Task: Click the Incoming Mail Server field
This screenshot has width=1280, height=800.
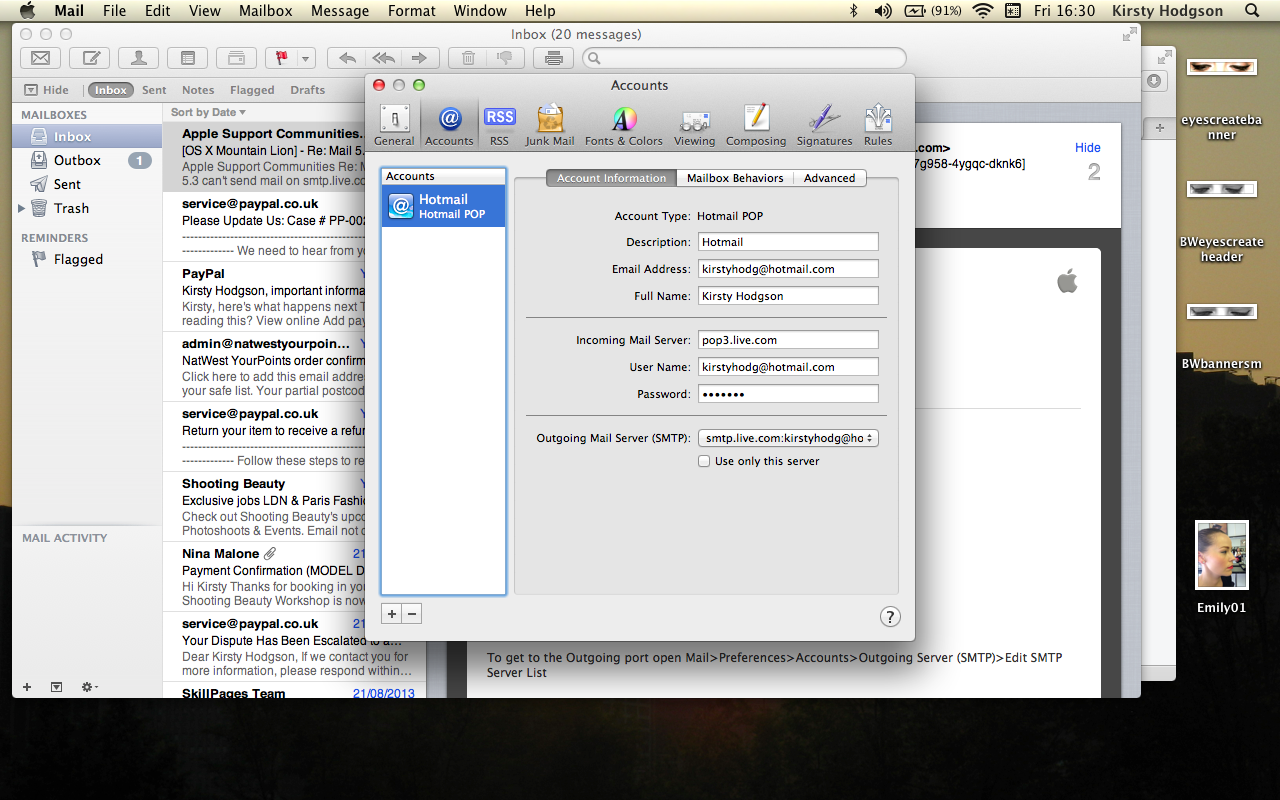Action: click(787, 340)
